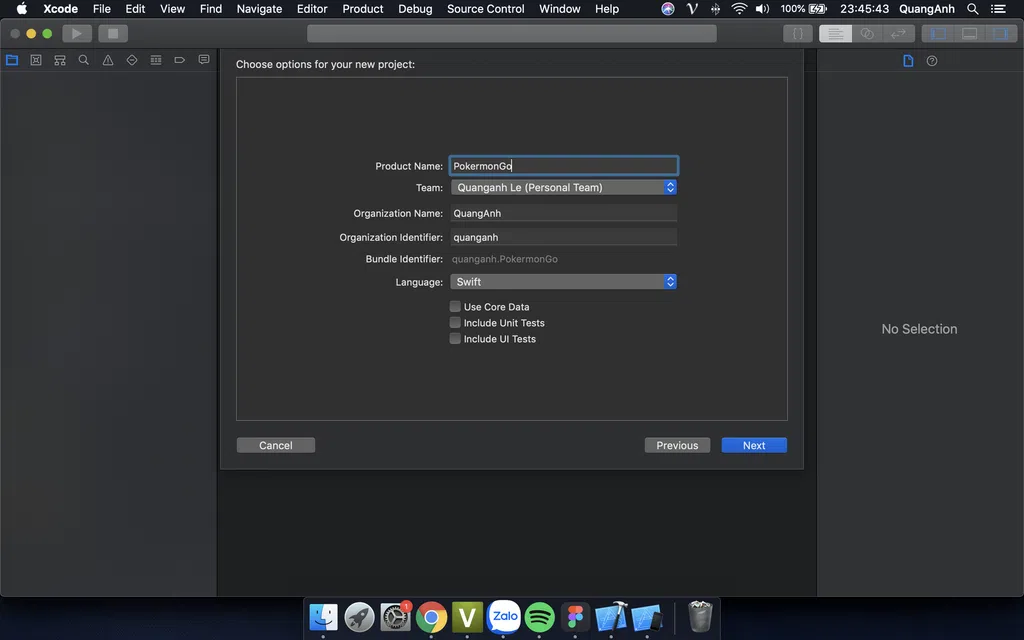The image size is (1024, 640).
Task: Toggle the Debug area visibility
Action: tap(969, 33)
